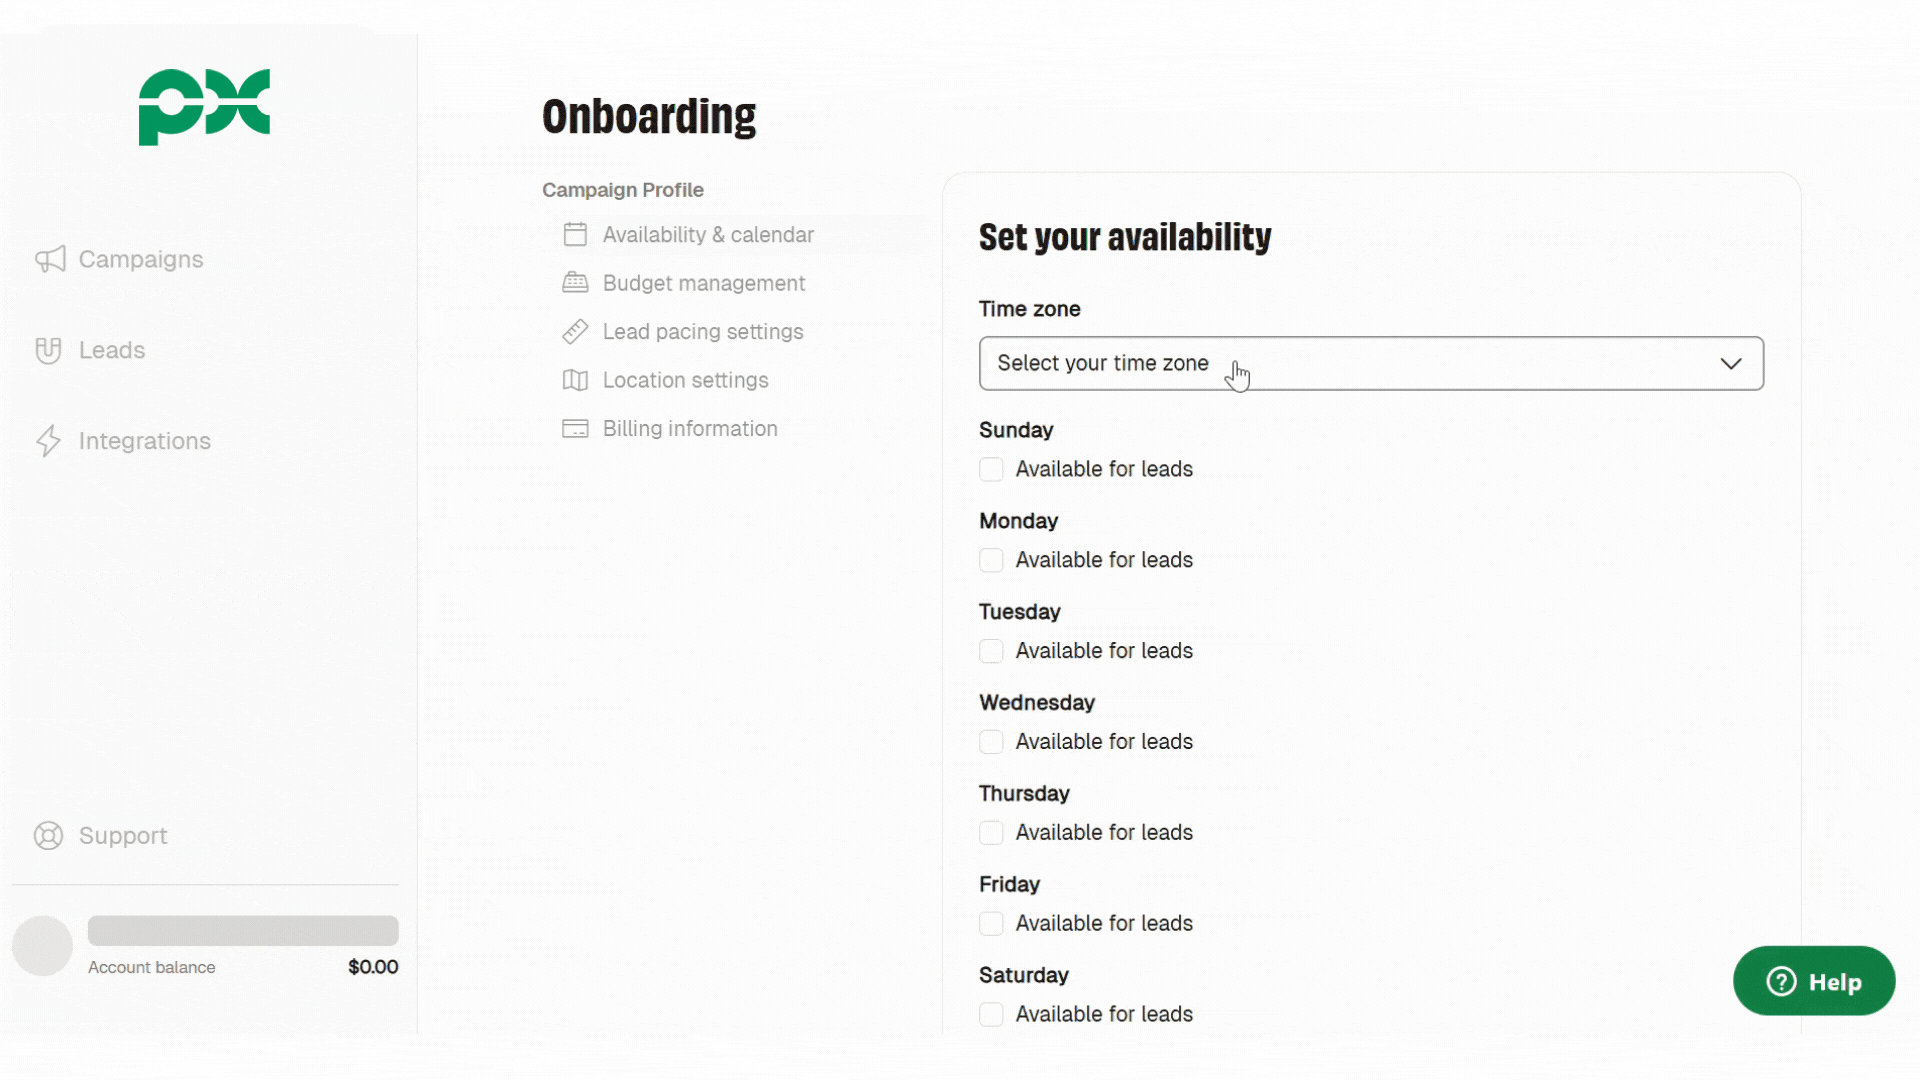Open the time zone dropdown
The height and width of the screenshot is (1080, 1920).
(x=1370, y=363)
